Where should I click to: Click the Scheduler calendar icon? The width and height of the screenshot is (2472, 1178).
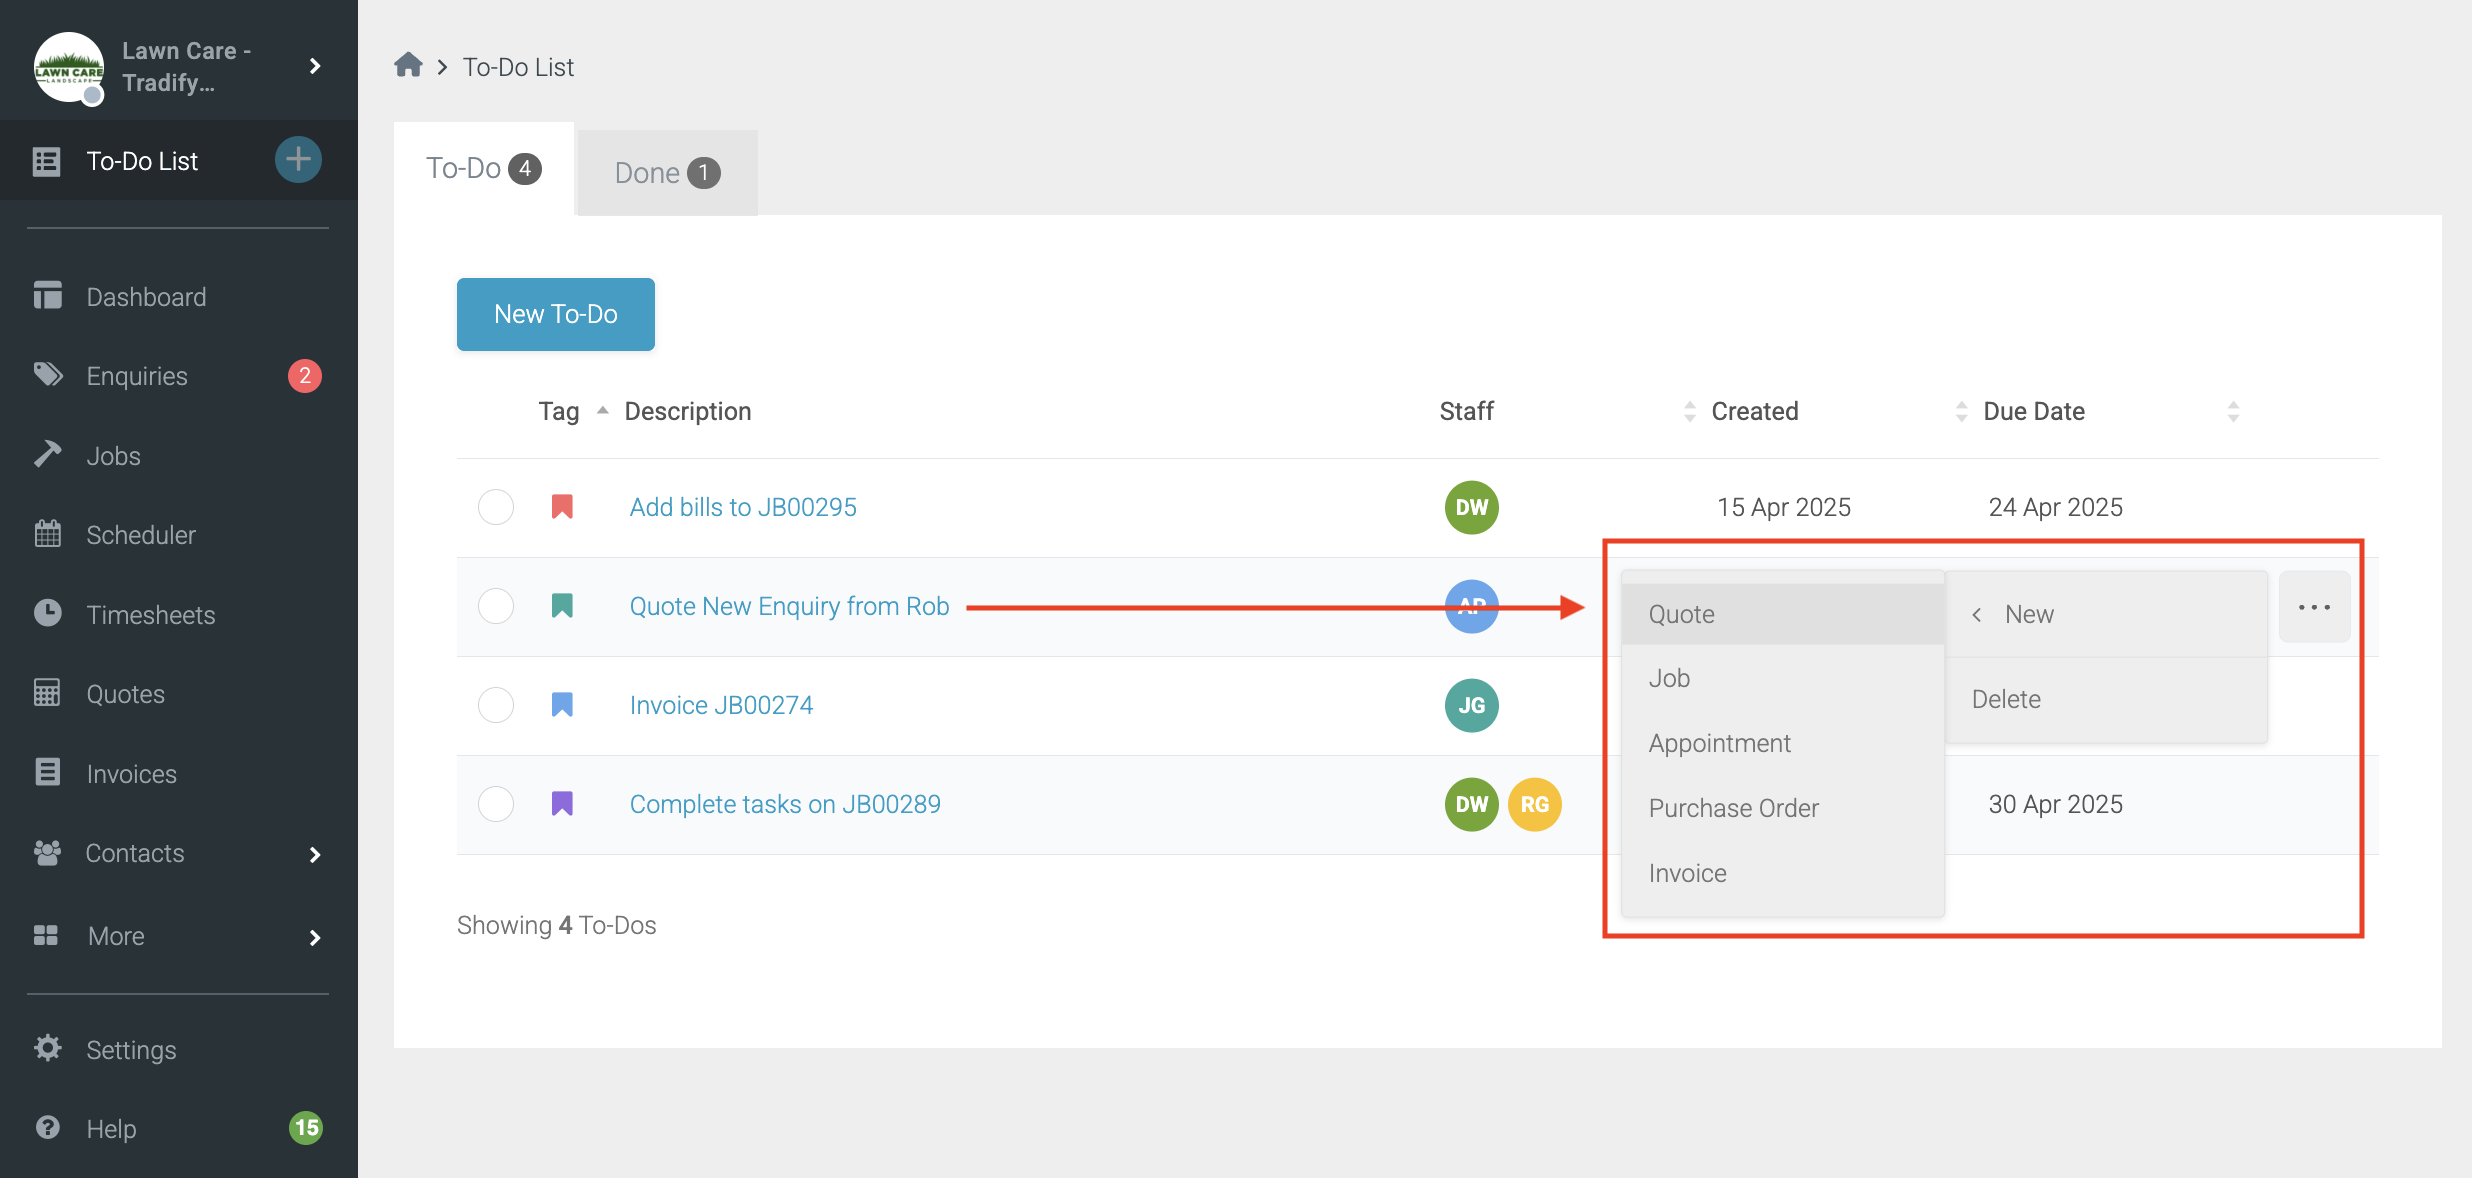point(47,534)
